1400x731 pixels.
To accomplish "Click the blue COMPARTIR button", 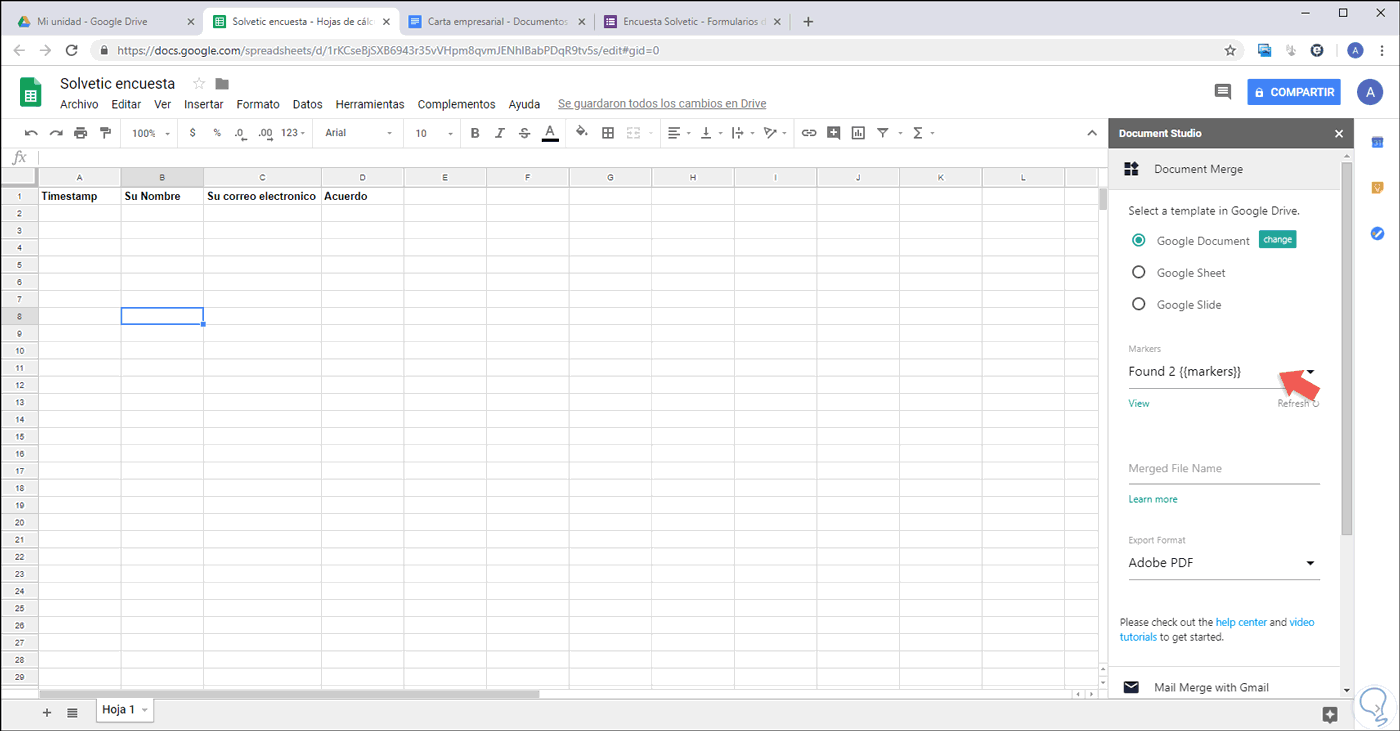I will (x=1294, y=92).
